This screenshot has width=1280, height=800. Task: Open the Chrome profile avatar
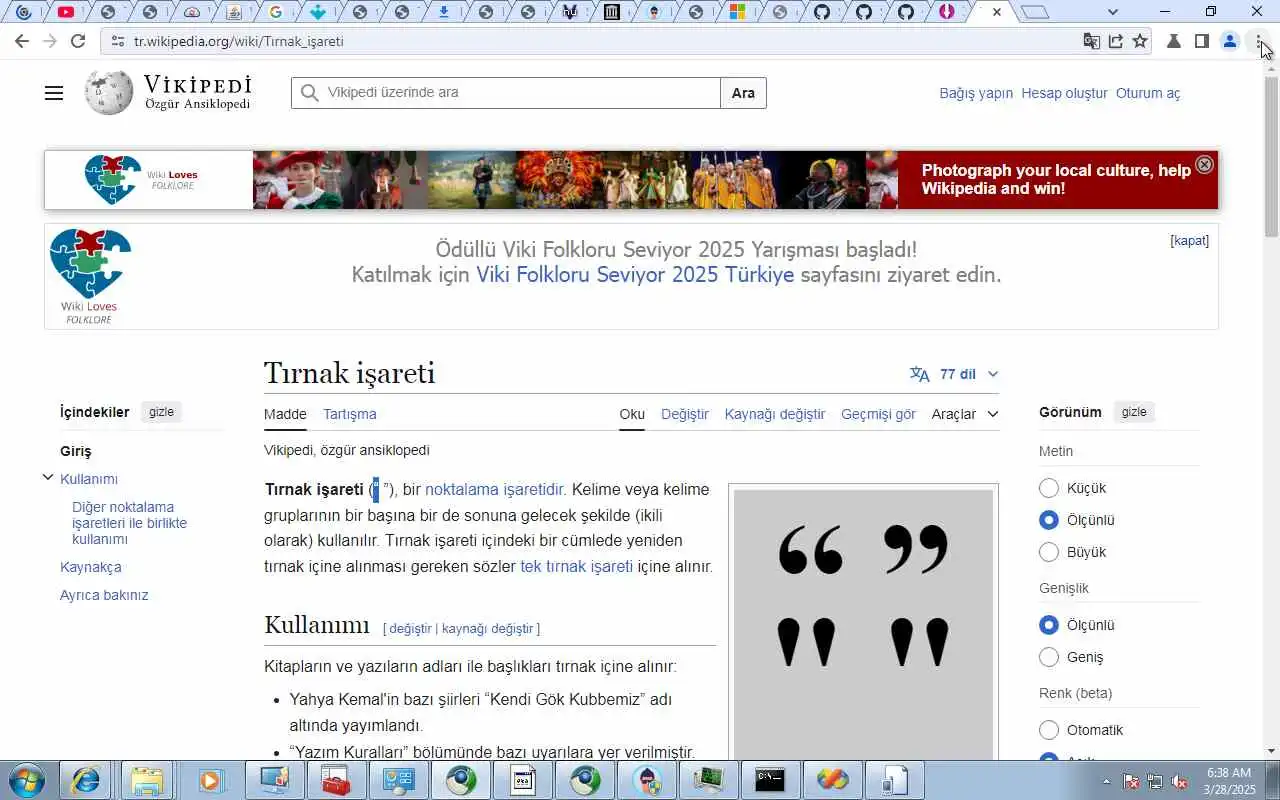click(x=1230, y=41)
